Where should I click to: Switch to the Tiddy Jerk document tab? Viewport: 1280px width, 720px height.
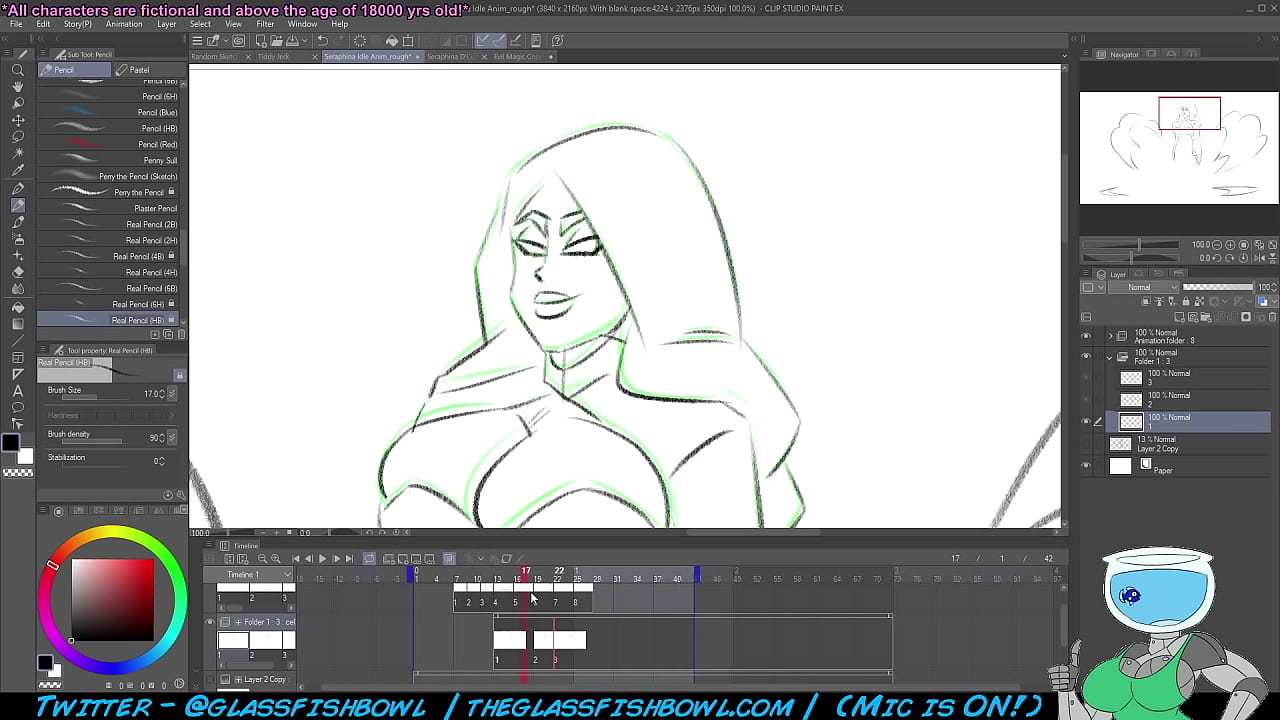[x=273, y=57]
